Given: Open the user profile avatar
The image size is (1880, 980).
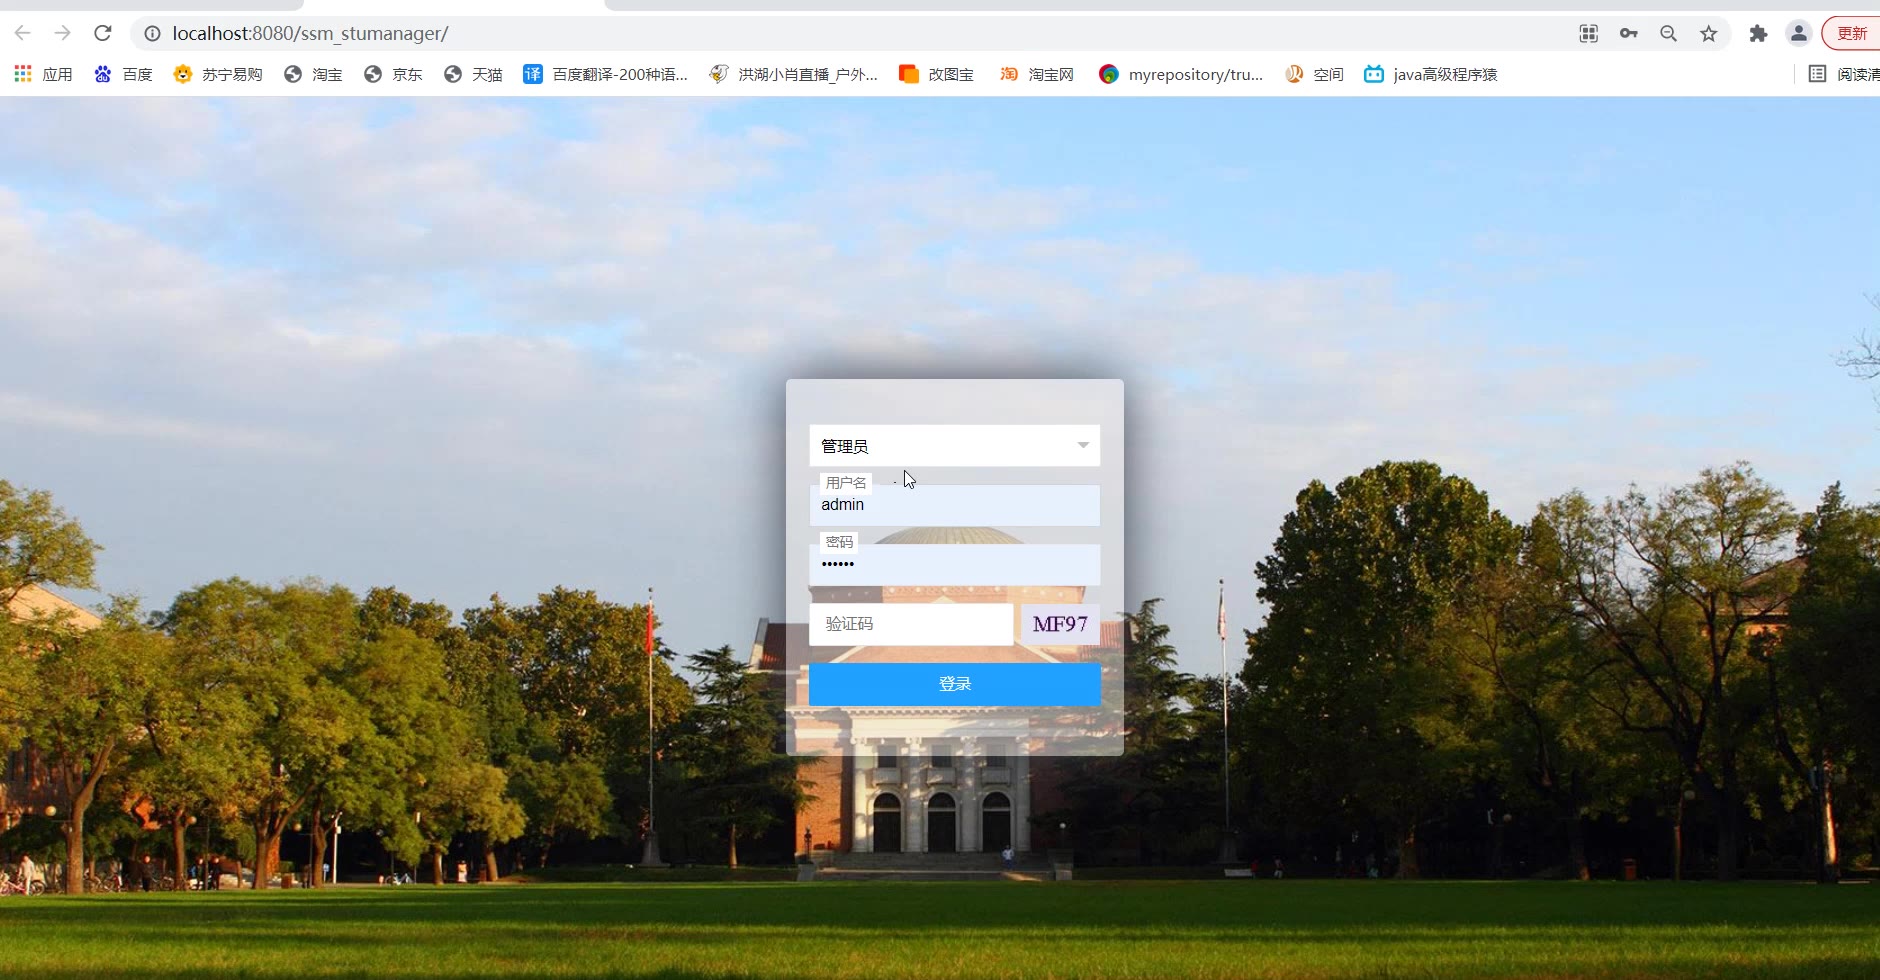Looking at the screenshot, I should point(1798,34).
